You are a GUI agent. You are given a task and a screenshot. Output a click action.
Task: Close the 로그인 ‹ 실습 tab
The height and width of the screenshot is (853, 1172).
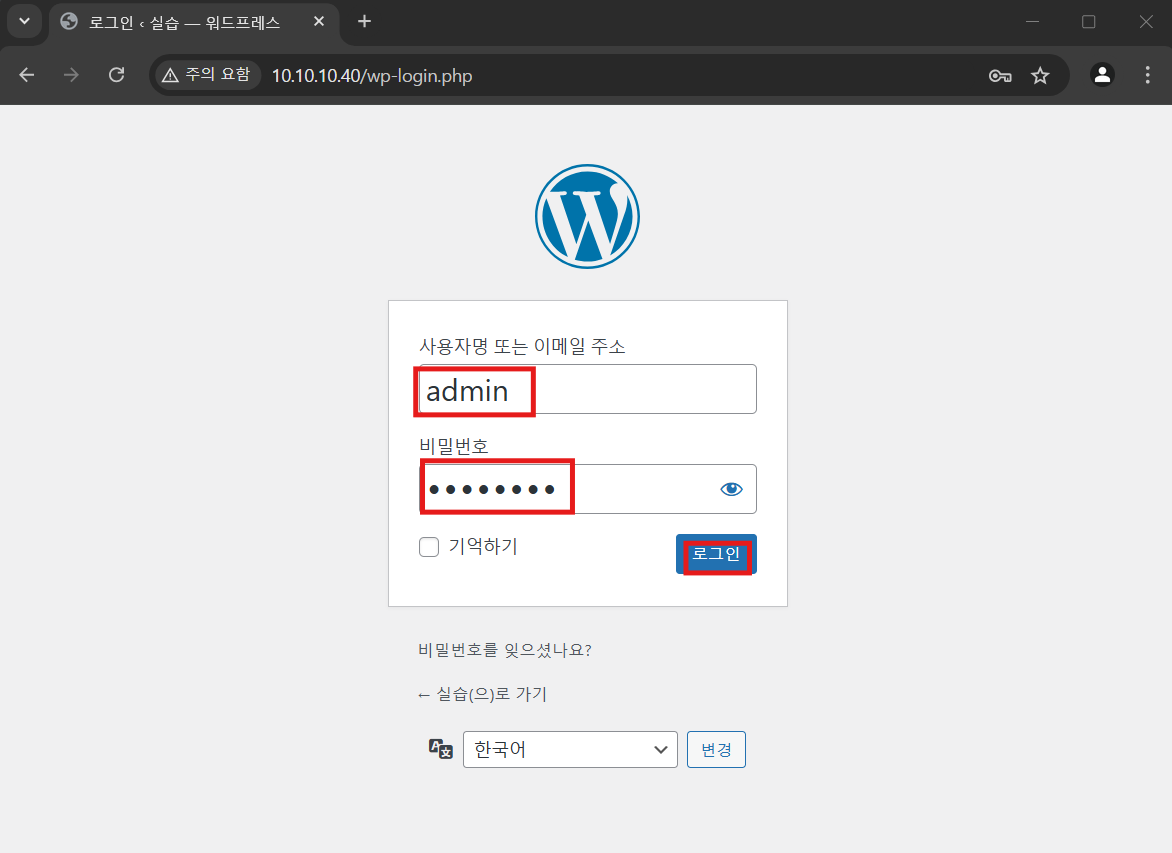(x=318, y=22)
